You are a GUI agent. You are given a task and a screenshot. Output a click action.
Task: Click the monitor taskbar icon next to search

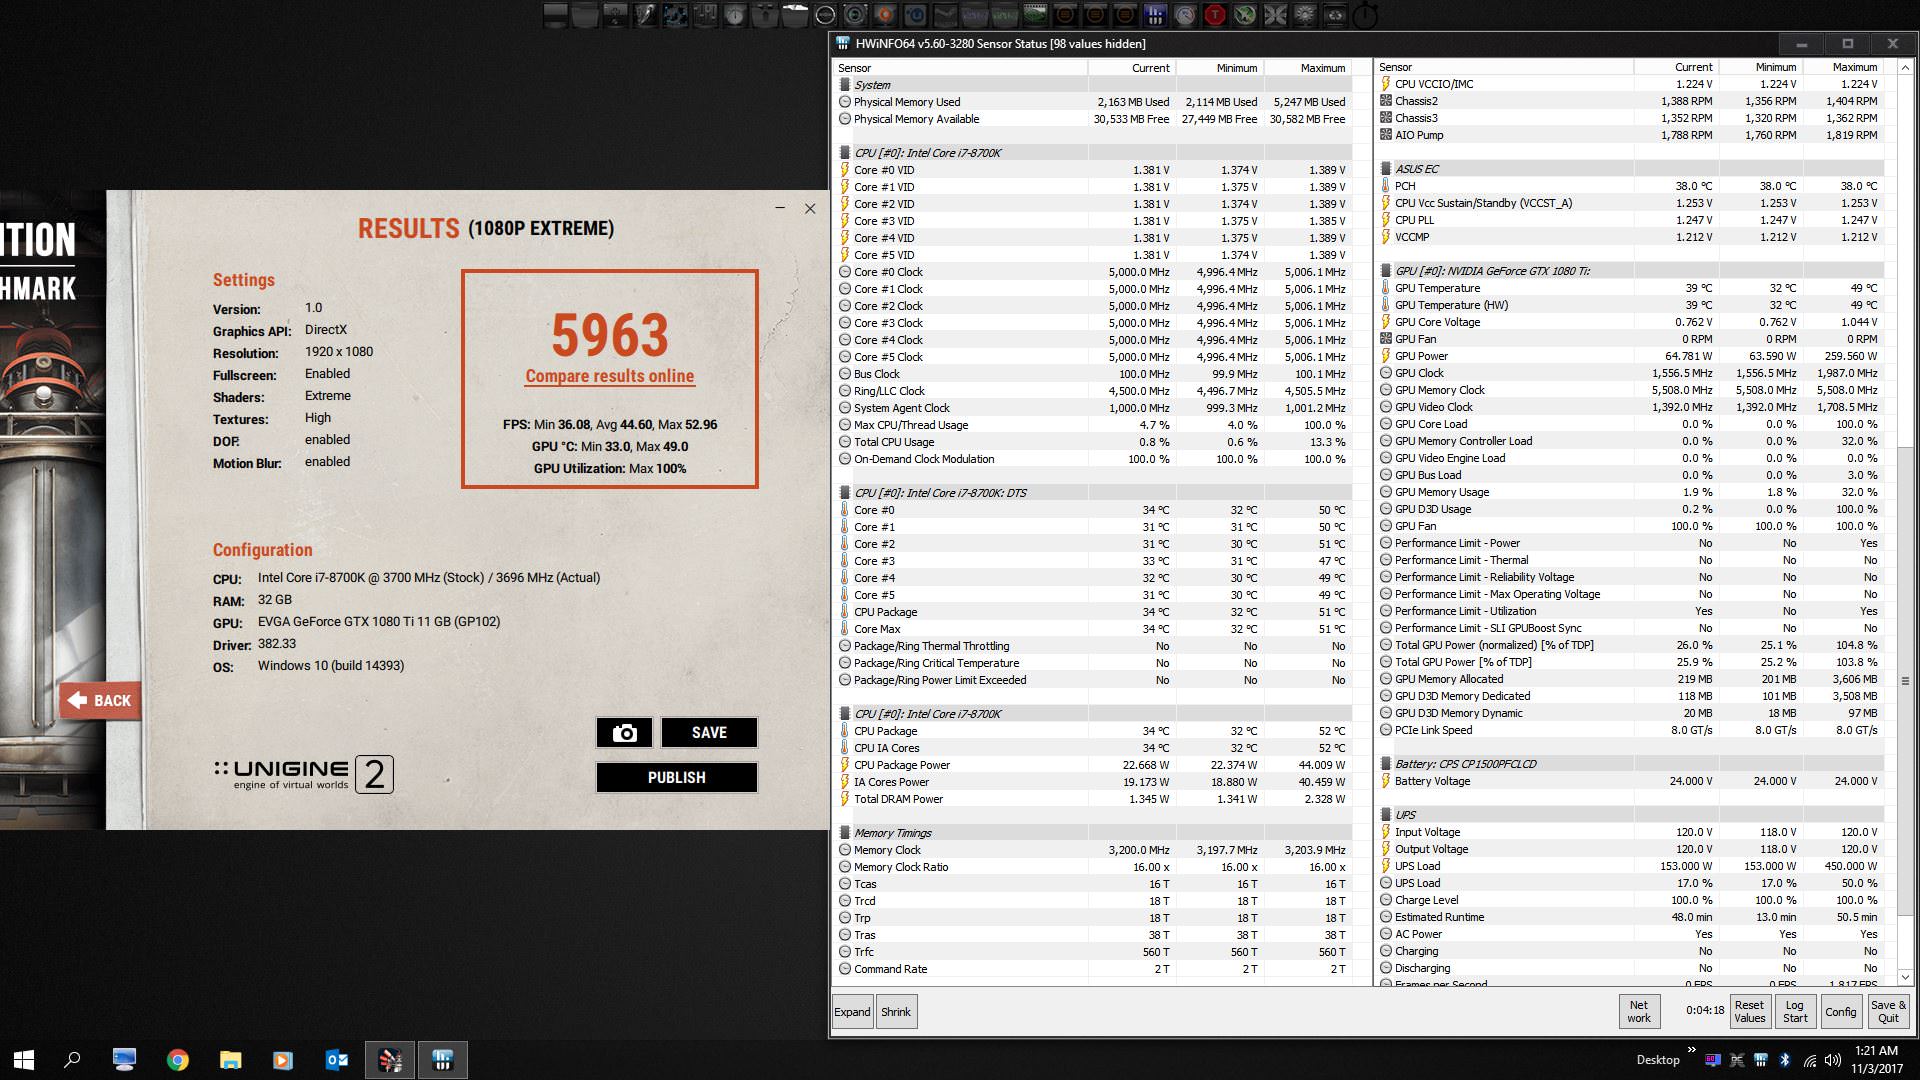click(x=125, y=1060)
